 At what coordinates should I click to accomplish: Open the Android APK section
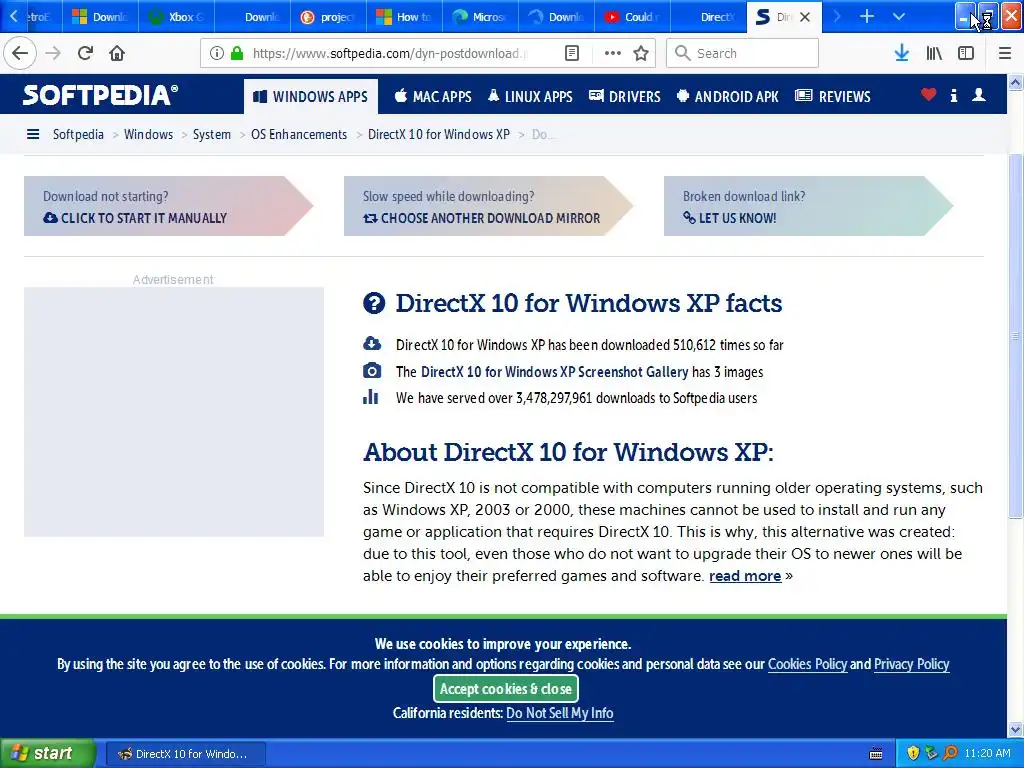pyautogui.click(x=728, y=97)
